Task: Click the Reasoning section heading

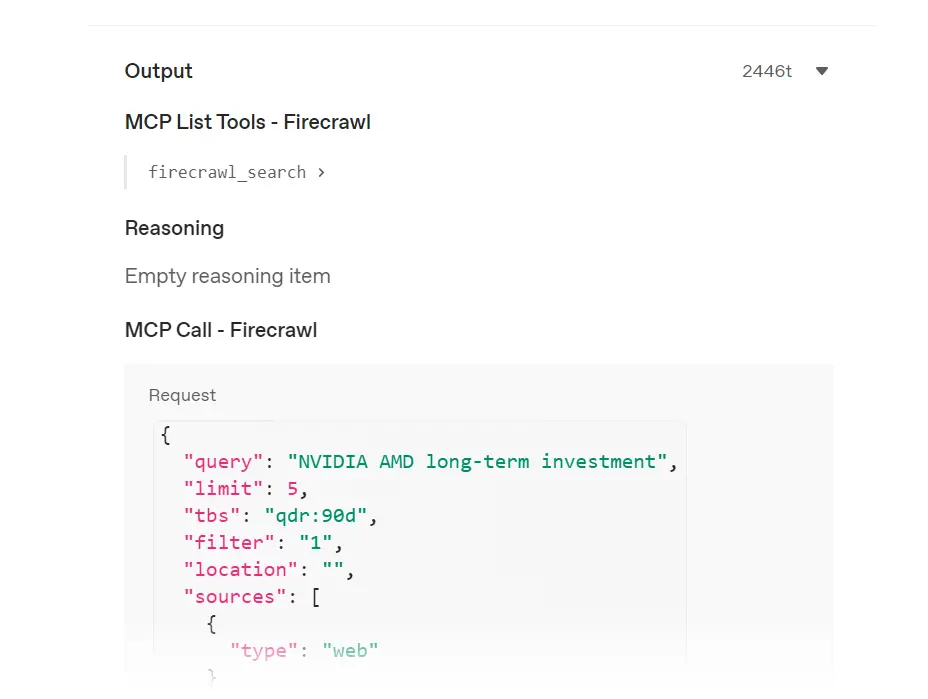Action: coord(174,228)
